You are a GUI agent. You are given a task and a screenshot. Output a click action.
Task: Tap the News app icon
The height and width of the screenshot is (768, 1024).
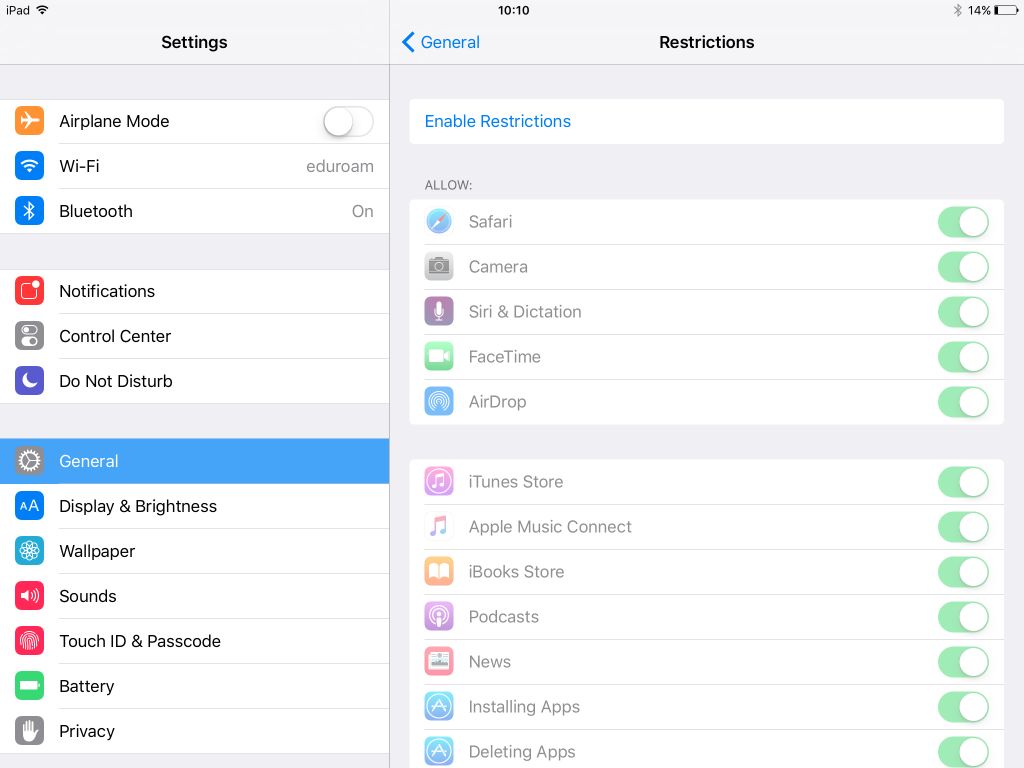click(439, 662)
